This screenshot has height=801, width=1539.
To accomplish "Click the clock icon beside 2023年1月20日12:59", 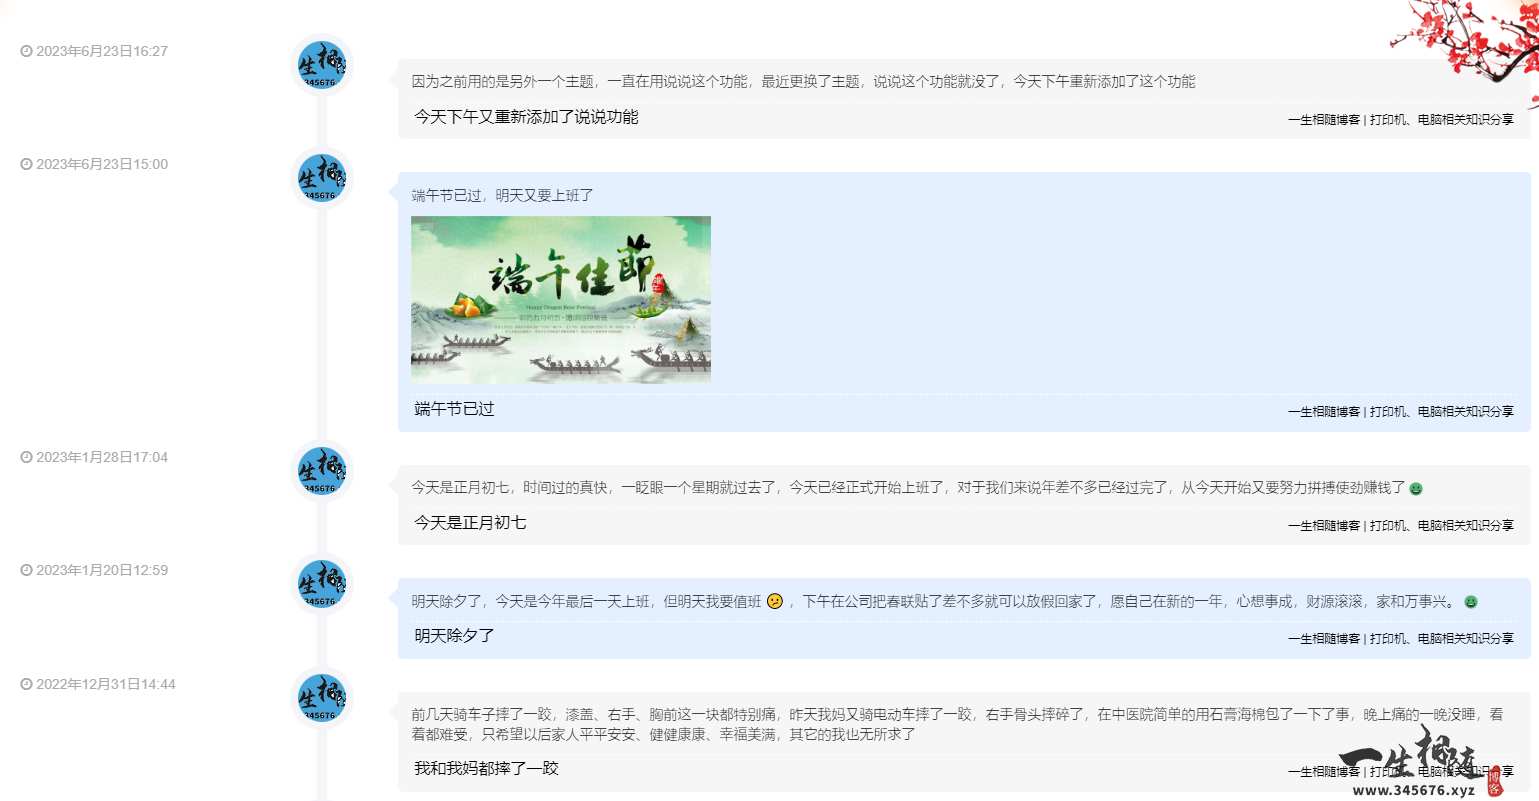I will 26,570.
